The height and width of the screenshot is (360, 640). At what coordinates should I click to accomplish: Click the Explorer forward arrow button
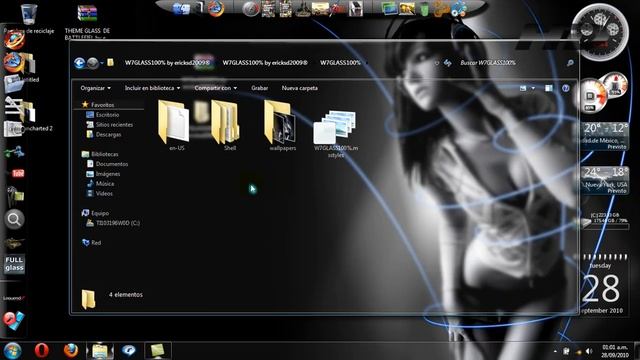tap(93, 63)
